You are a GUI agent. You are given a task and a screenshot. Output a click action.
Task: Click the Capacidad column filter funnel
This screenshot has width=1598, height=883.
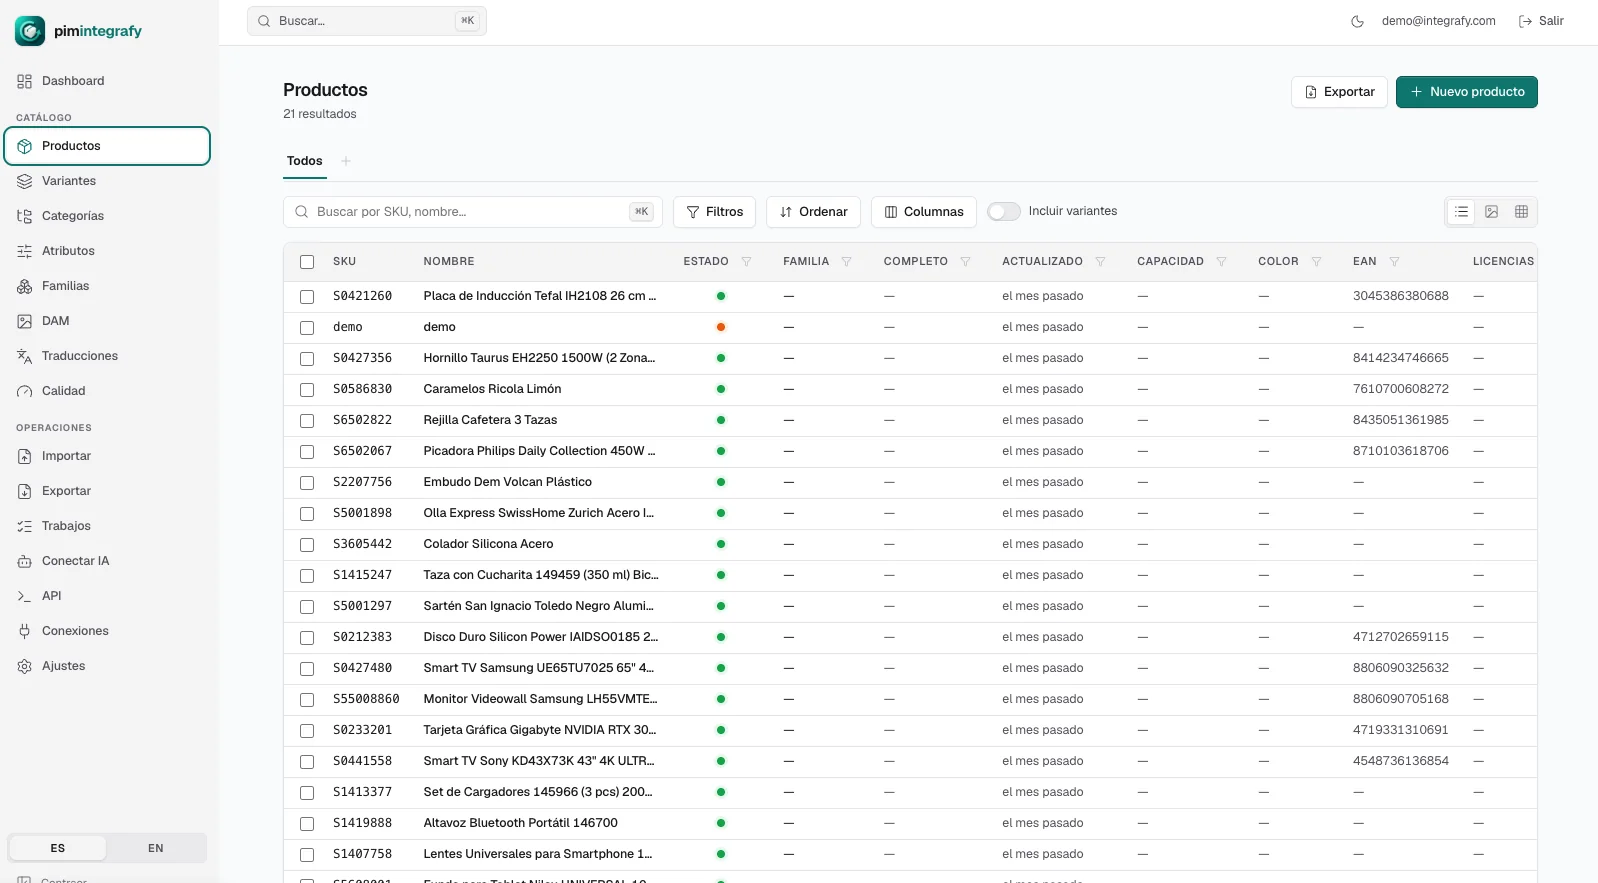1221,262
